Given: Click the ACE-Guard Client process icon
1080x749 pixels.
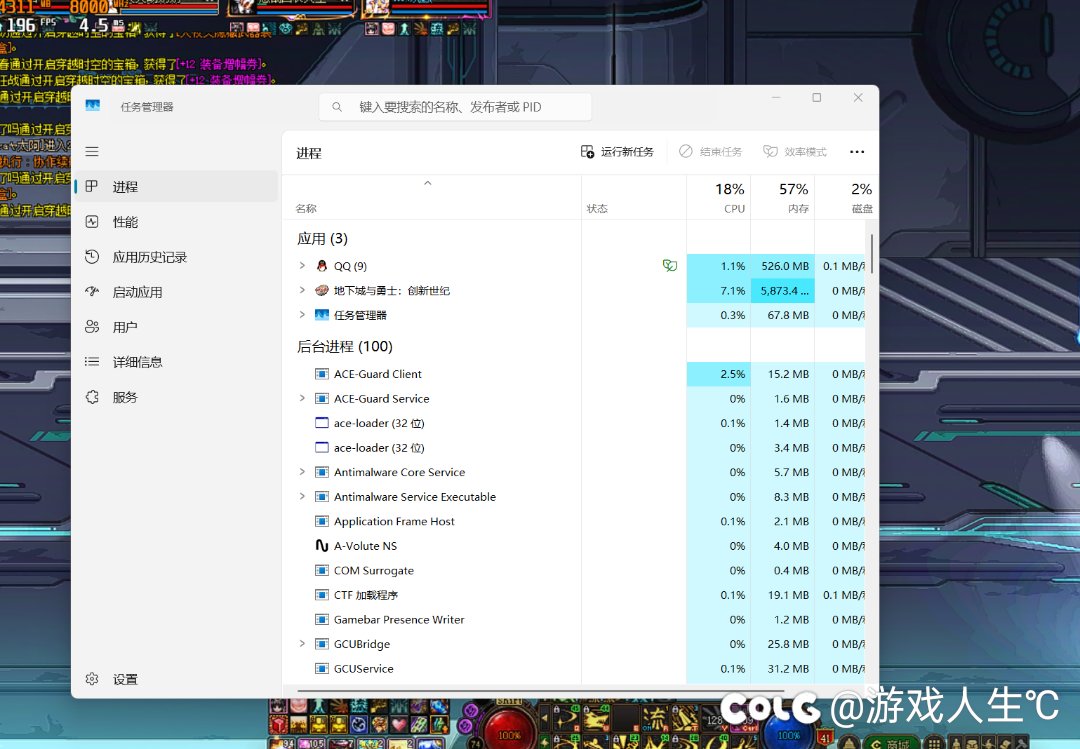Looking at the screenshot, I should (321, 374).
